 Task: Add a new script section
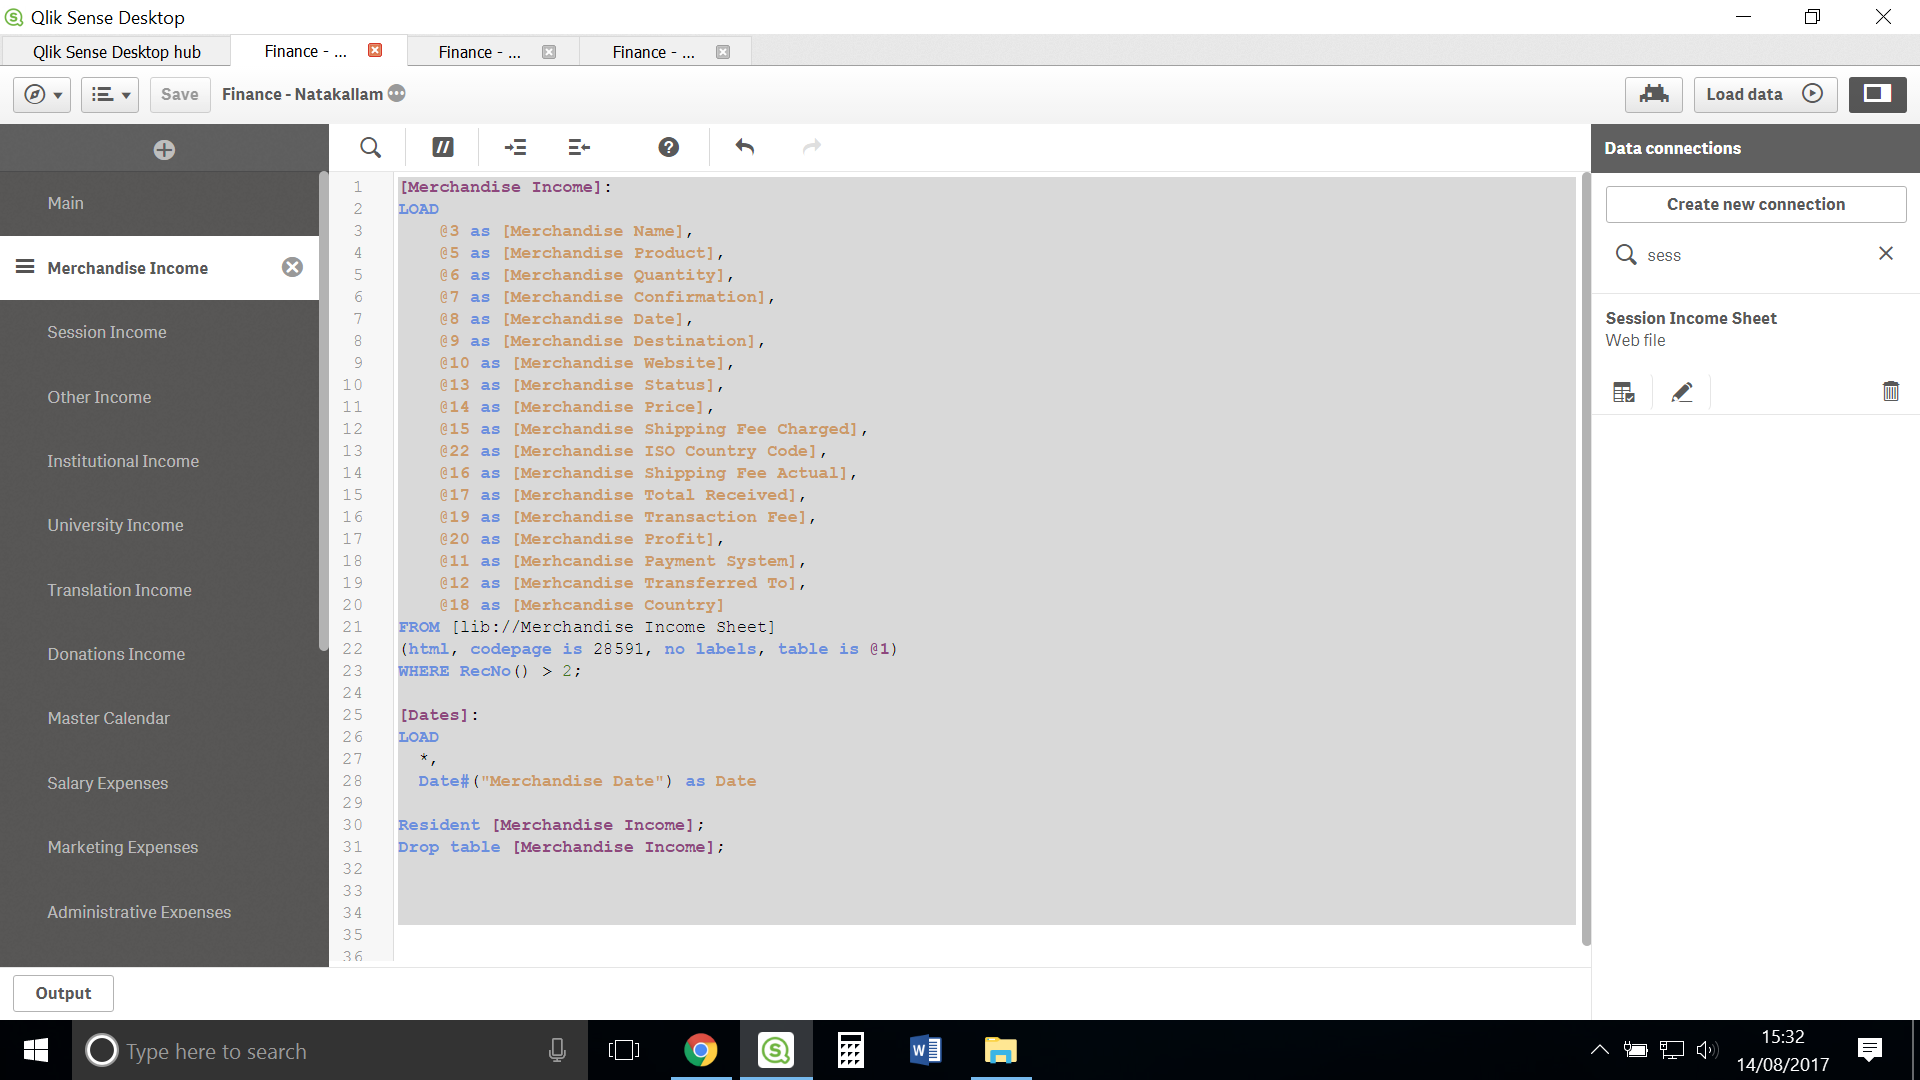(163, 149)
